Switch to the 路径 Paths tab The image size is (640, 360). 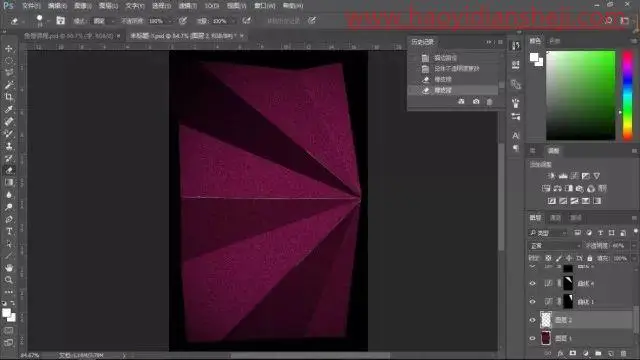[x=576, y=218]
